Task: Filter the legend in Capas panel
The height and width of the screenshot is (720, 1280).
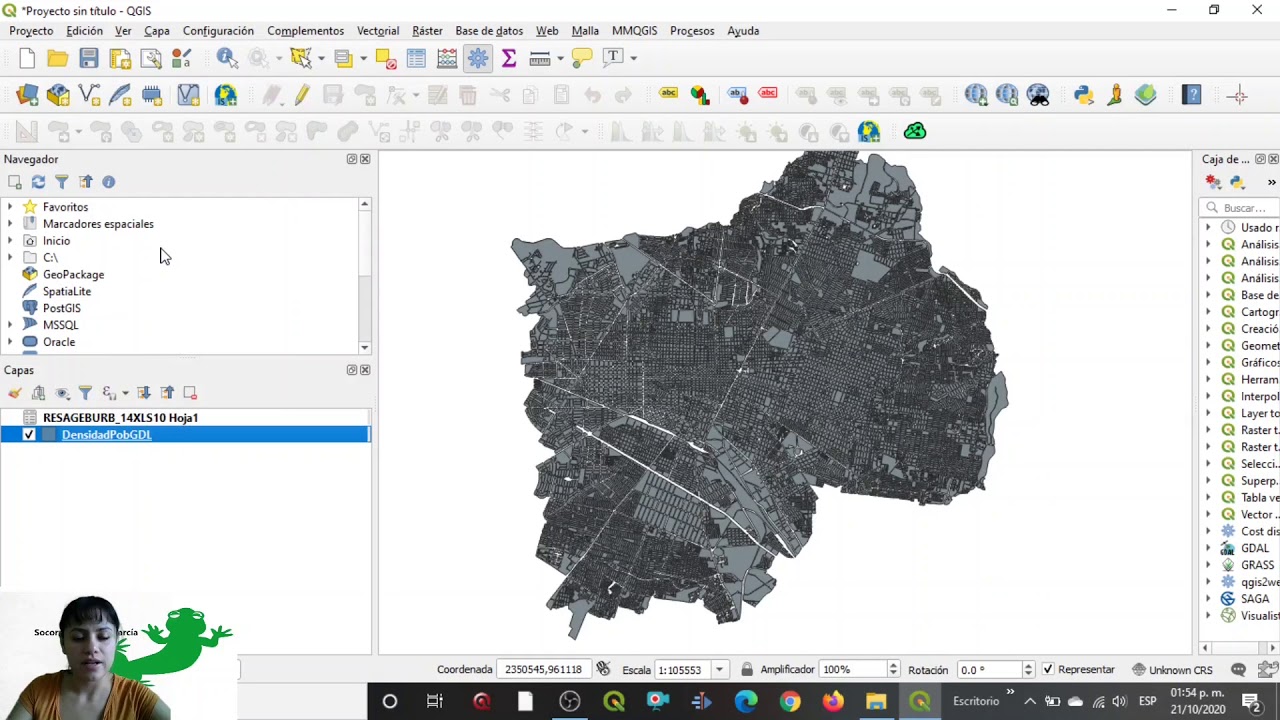Action: (85, 393)
